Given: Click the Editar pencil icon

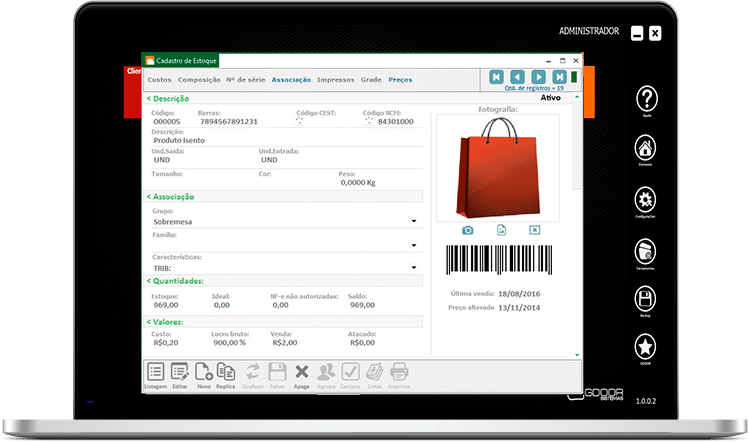Looking at the screenshot, I should (180, 372).
